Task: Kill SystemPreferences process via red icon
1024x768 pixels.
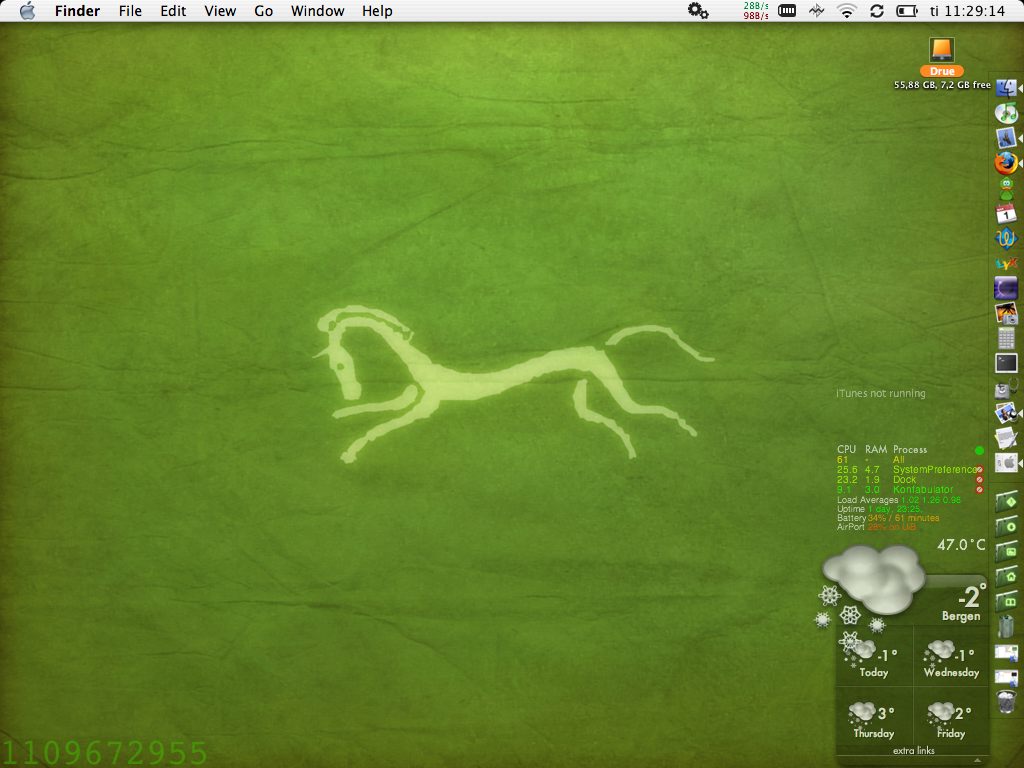Action: coord(980,470)
